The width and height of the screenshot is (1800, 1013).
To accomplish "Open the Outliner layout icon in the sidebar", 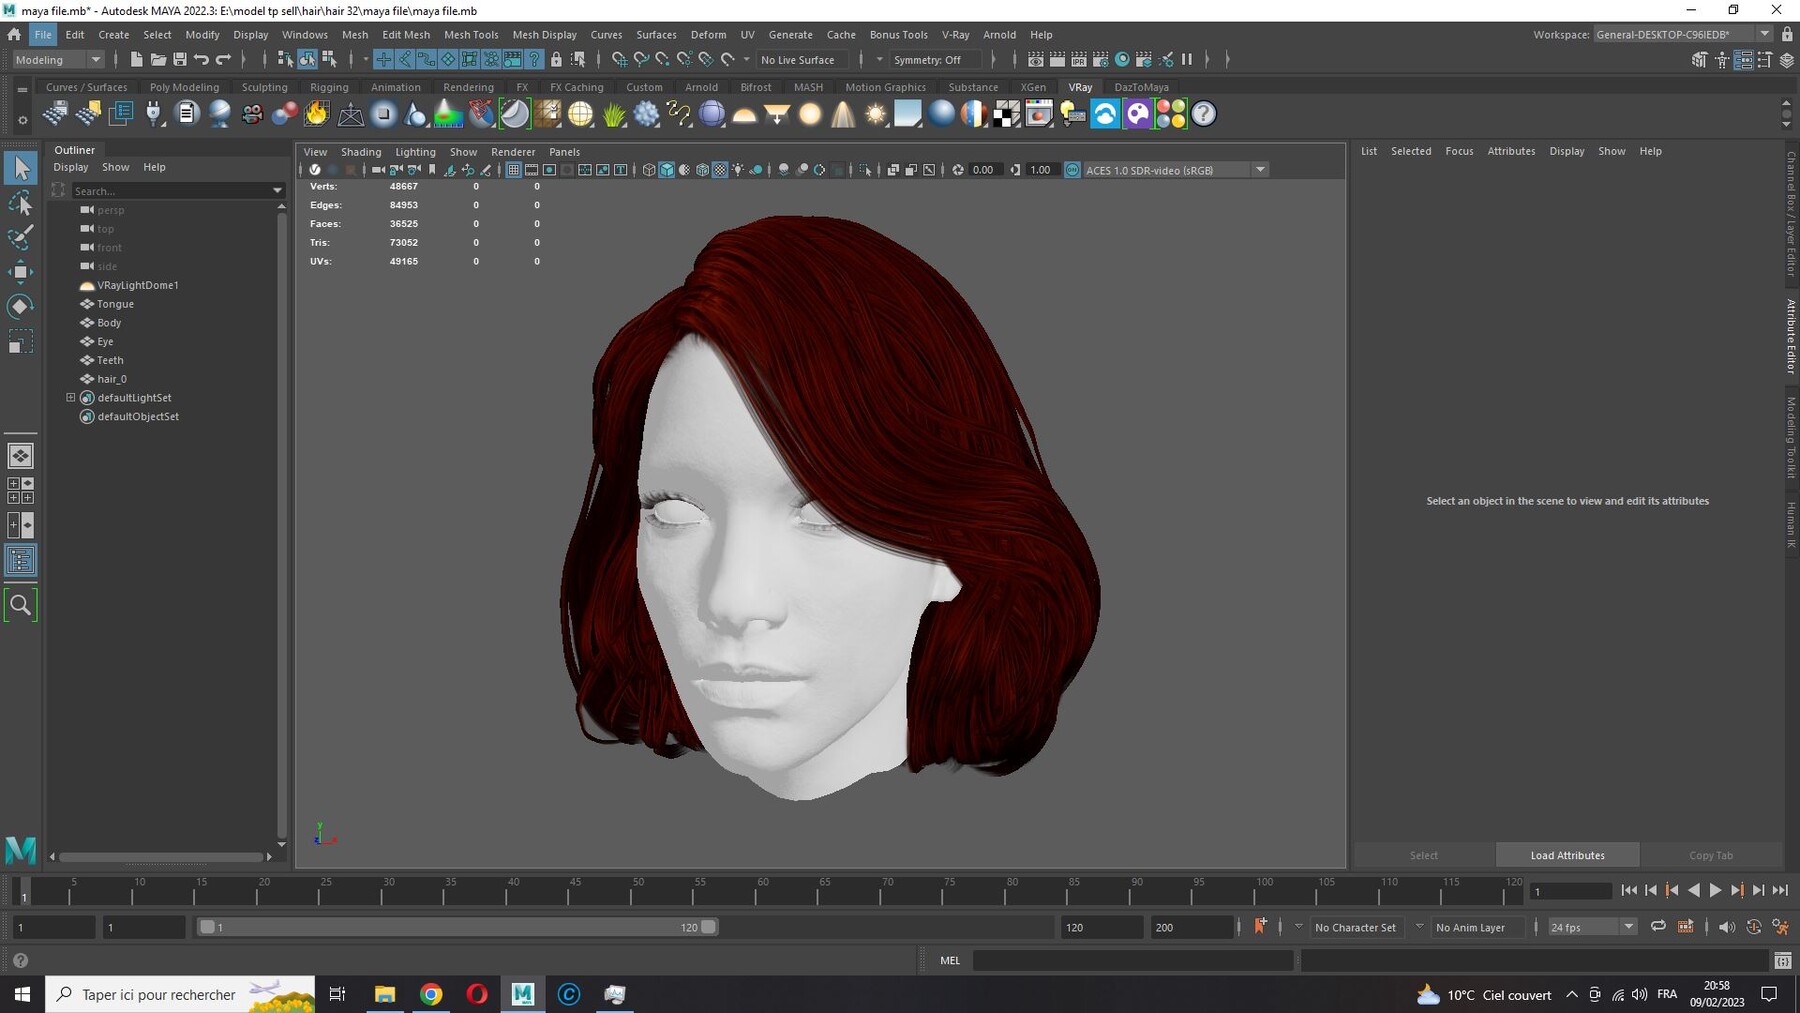I will [20, 560].
